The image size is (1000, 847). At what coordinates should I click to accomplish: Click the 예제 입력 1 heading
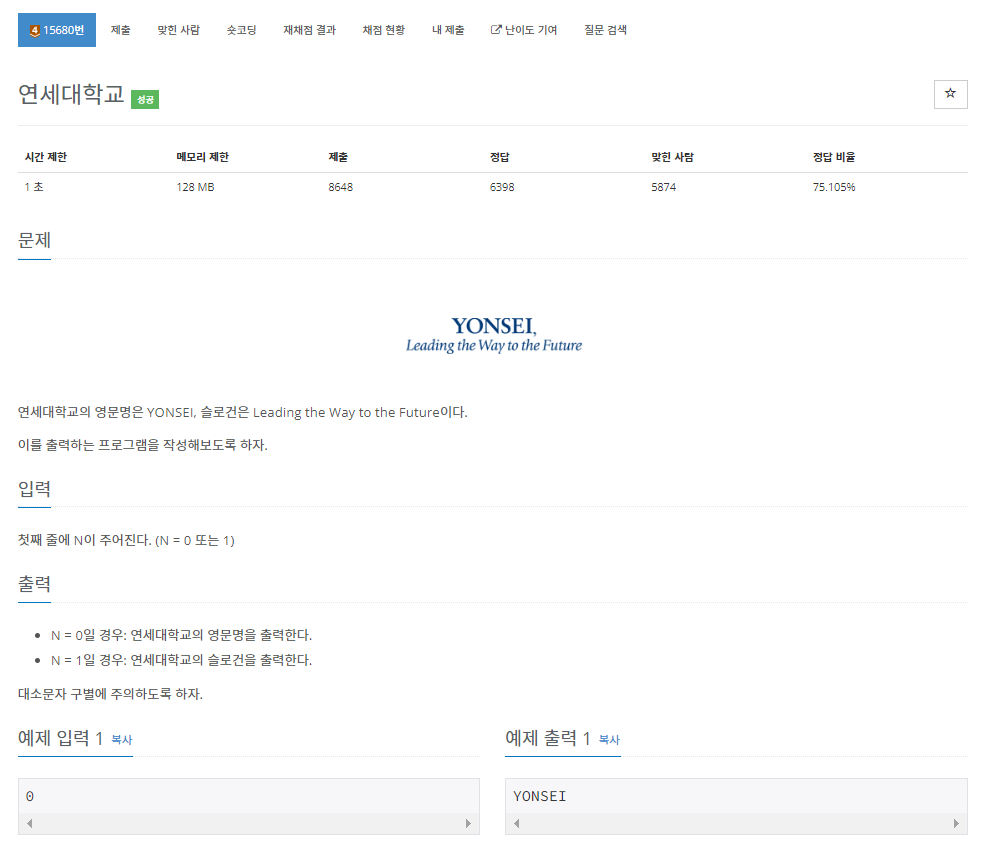[61, 738]
